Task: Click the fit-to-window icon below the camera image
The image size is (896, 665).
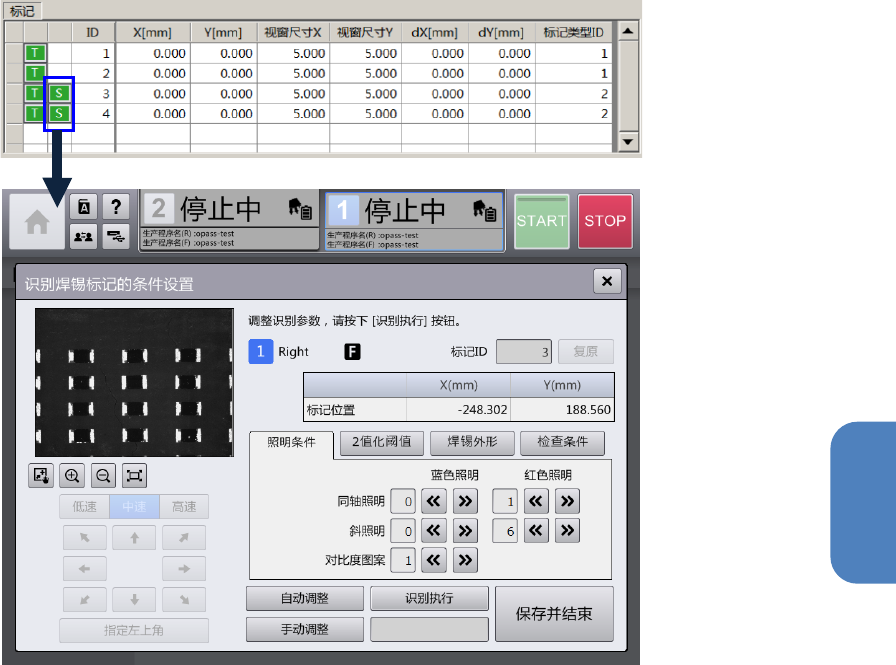Action: (135, 476)
